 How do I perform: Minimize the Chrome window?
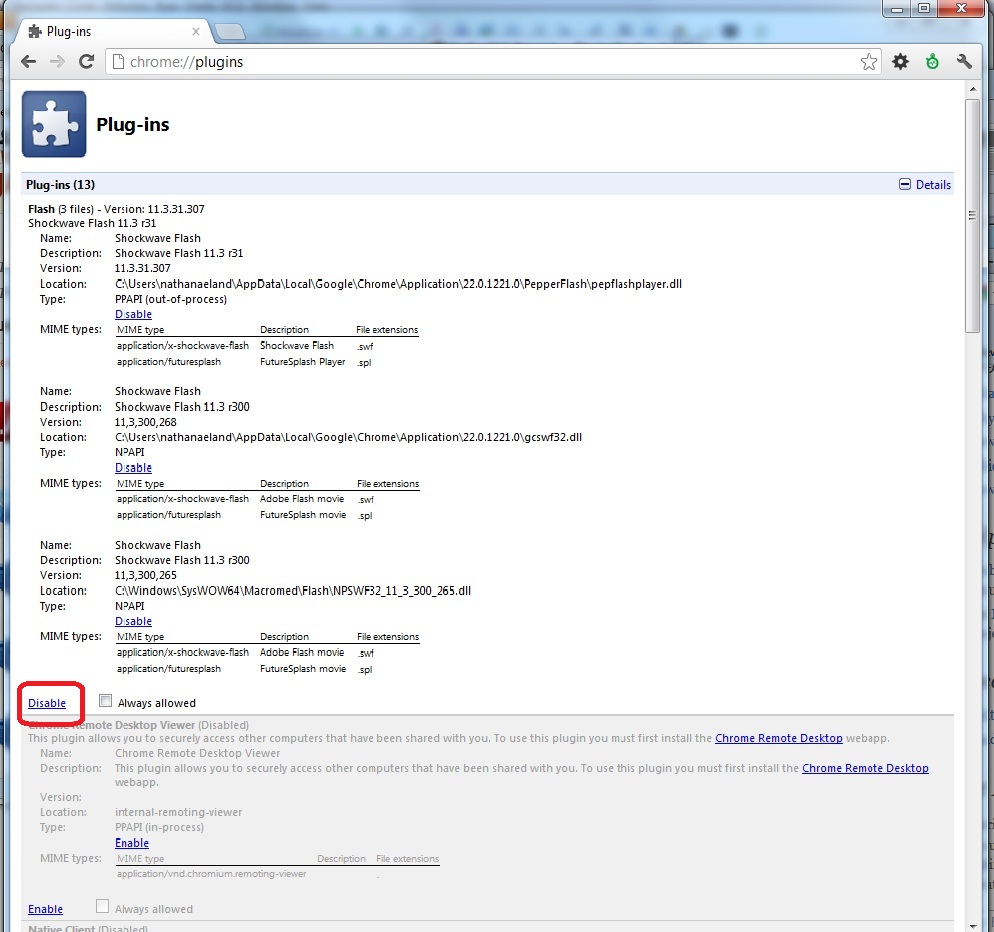click(896, 8)
